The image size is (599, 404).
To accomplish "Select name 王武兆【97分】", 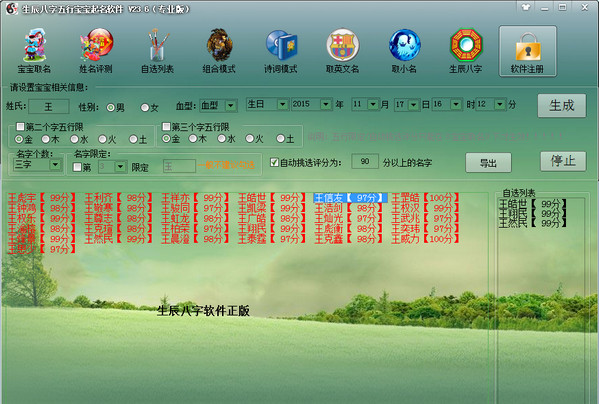I will coord(425,218).
